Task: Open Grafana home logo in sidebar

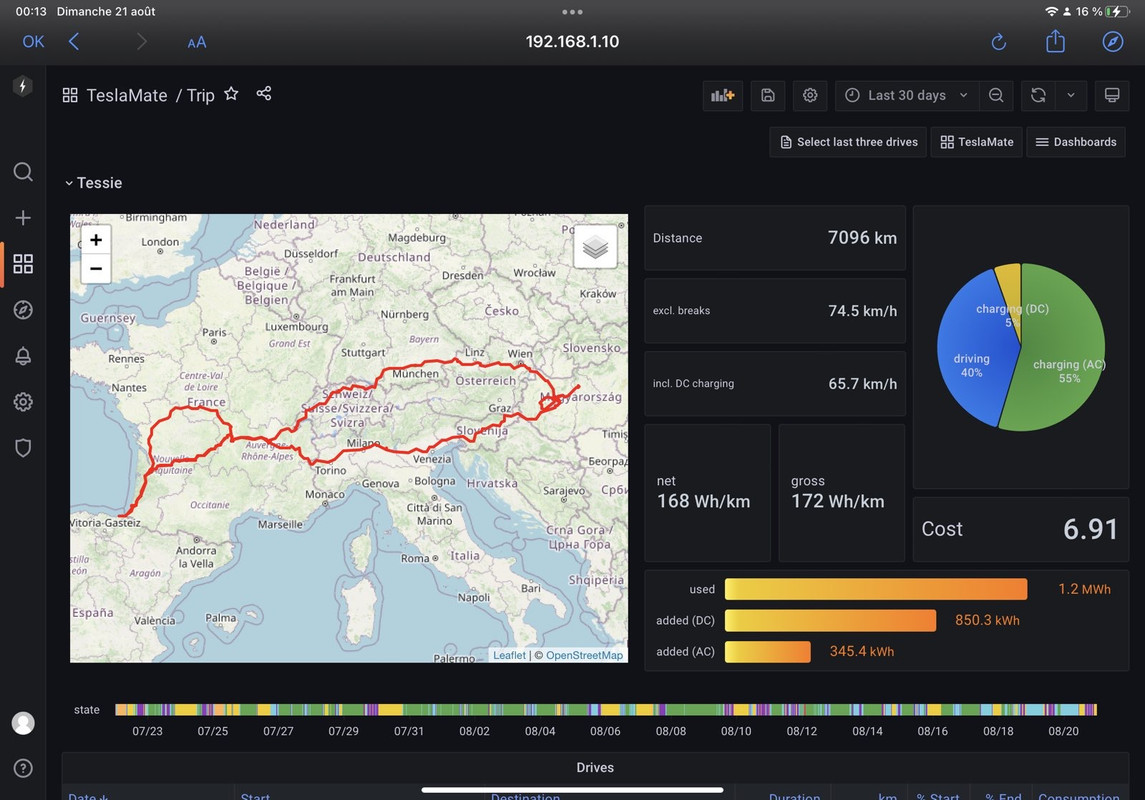Action: (x=23, y=86)
